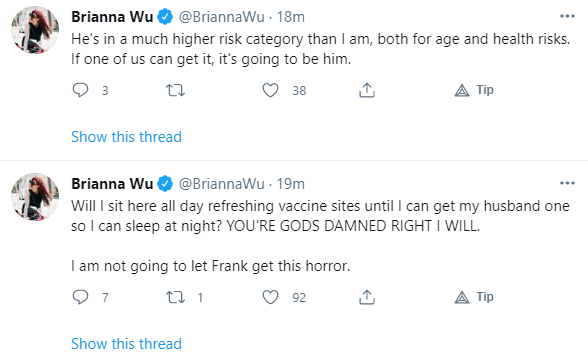Open the 18m timestamp link
The image size is (588, 363).
coord(290,17)
